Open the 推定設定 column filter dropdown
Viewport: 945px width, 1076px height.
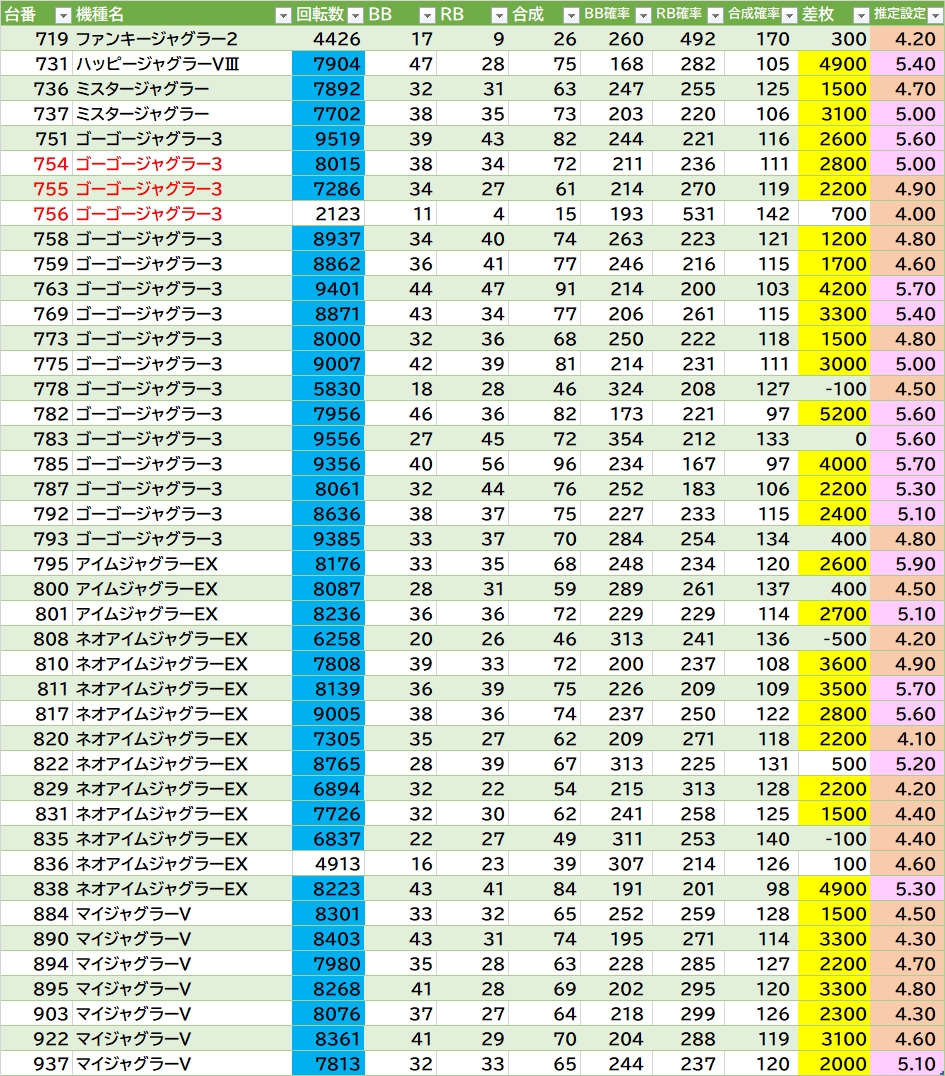tap(934, 15)
